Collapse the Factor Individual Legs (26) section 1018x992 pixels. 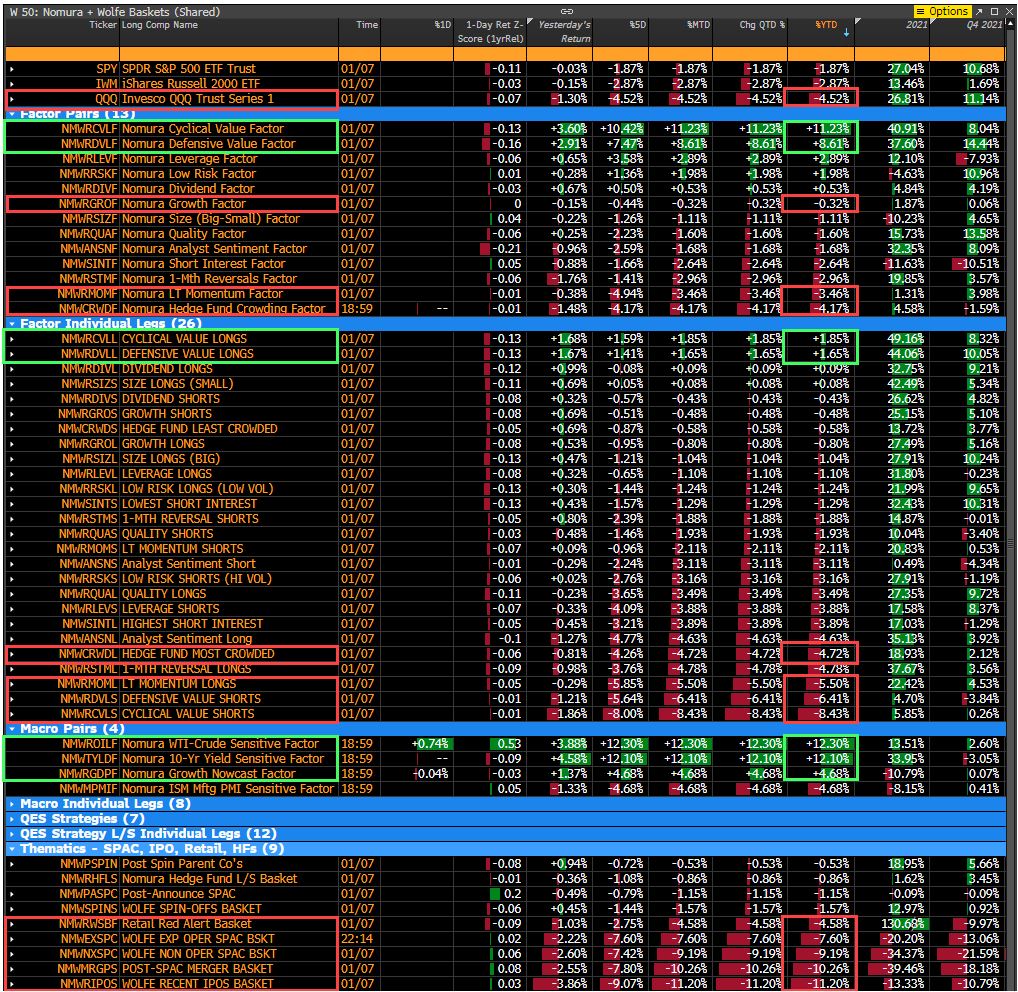pyautogui.click(x=12, y=324)
